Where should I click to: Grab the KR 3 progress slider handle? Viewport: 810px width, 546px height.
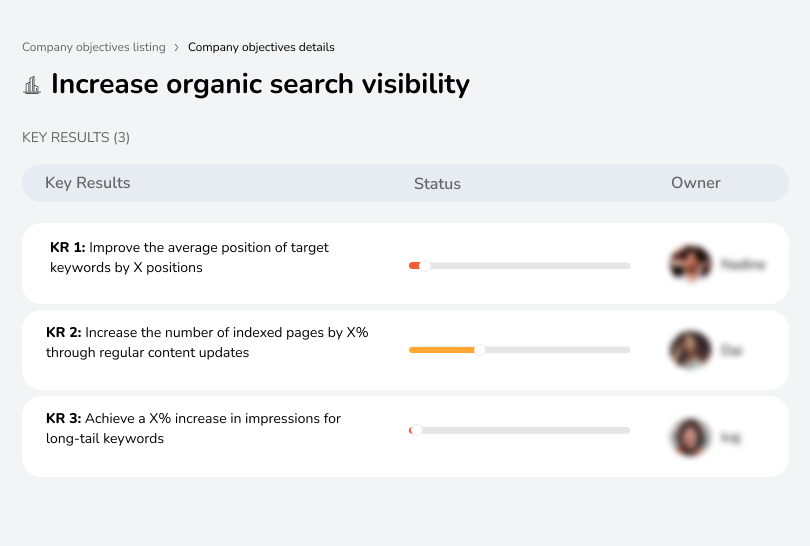tap(416, 430)
